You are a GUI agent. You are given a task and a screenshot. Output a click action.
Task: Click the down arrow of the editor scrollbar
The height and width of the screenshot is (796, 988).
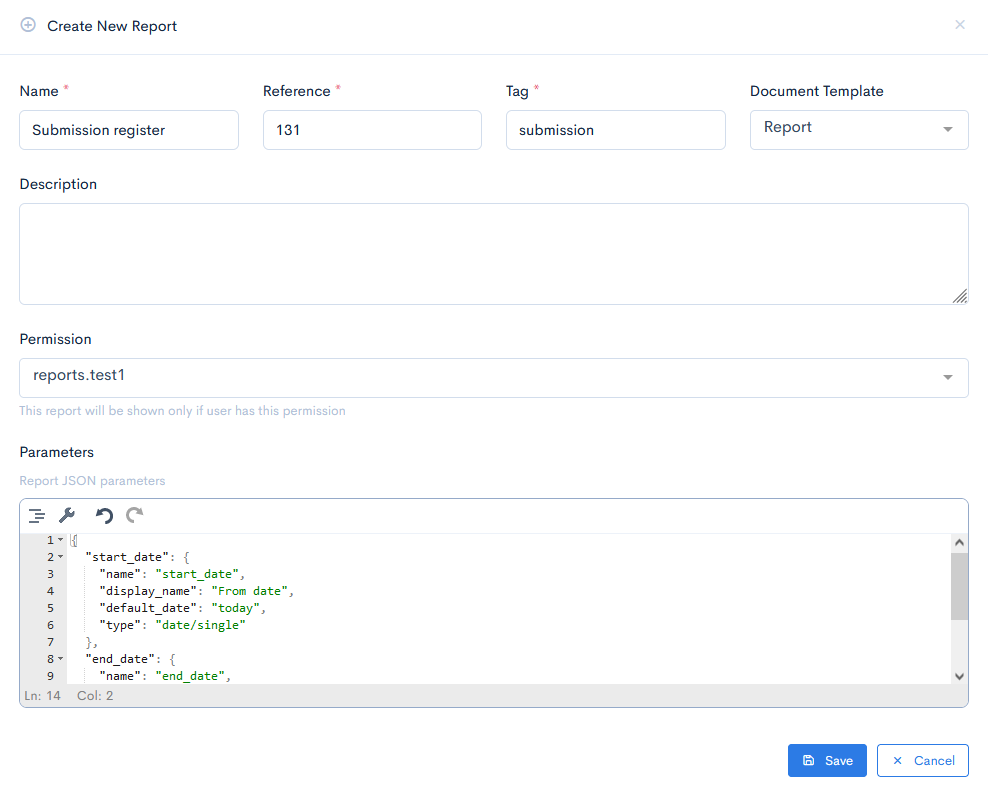[959, 675]
